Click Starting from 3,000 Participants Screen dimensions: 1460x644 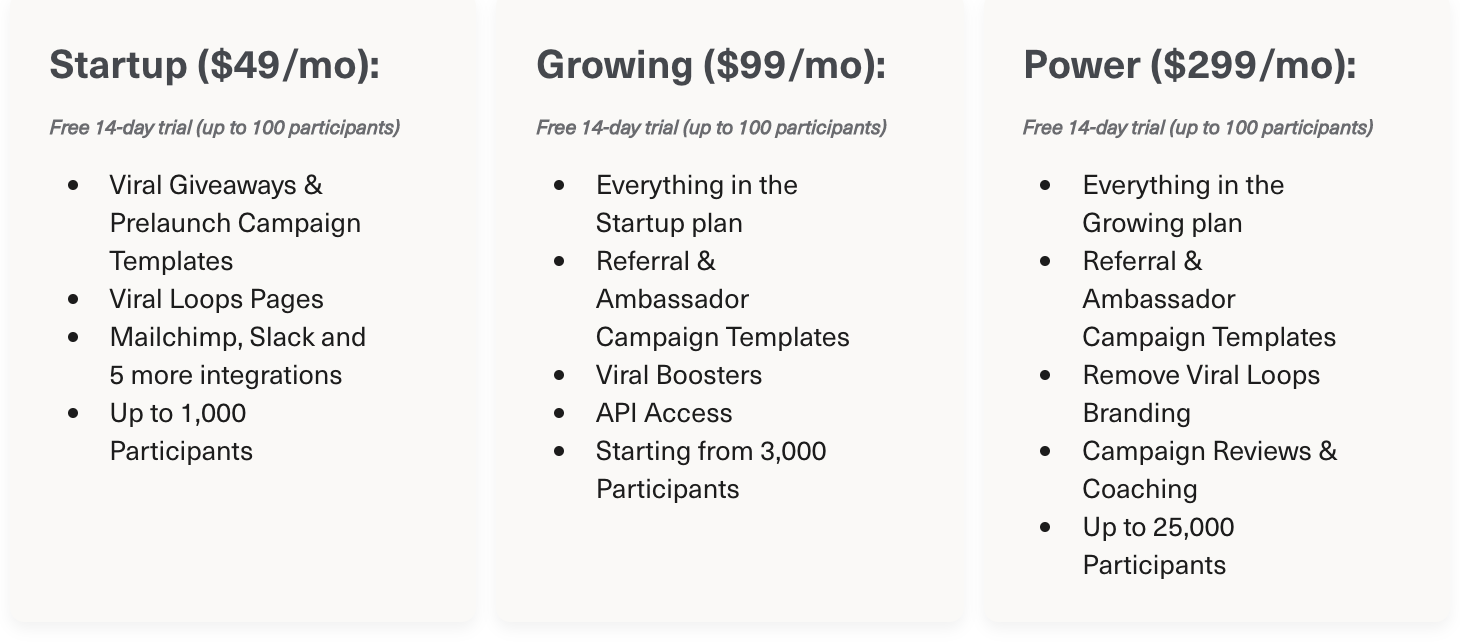710,470
